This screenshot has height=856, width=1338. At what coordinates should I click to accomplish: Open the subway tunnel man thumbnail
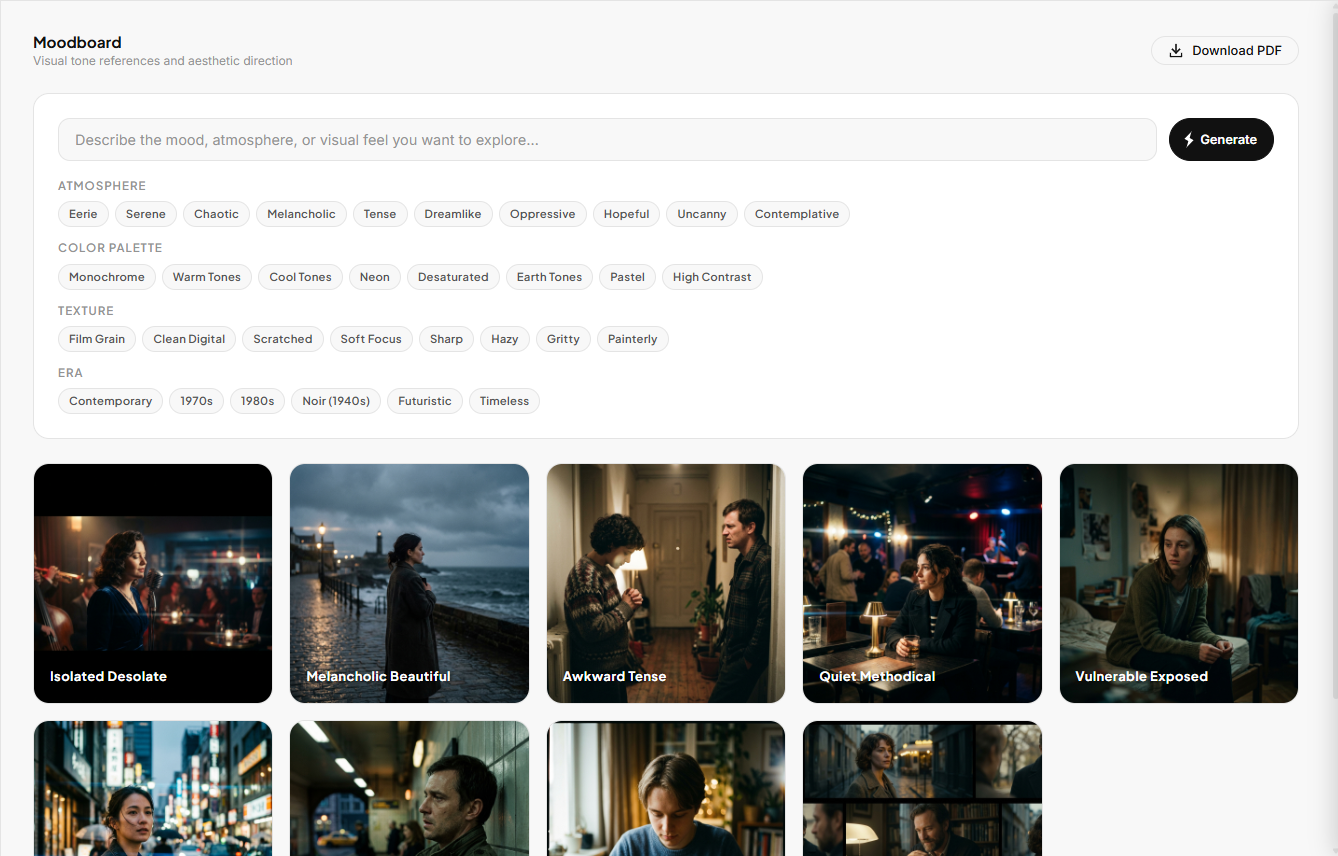(x=409, y=789)
